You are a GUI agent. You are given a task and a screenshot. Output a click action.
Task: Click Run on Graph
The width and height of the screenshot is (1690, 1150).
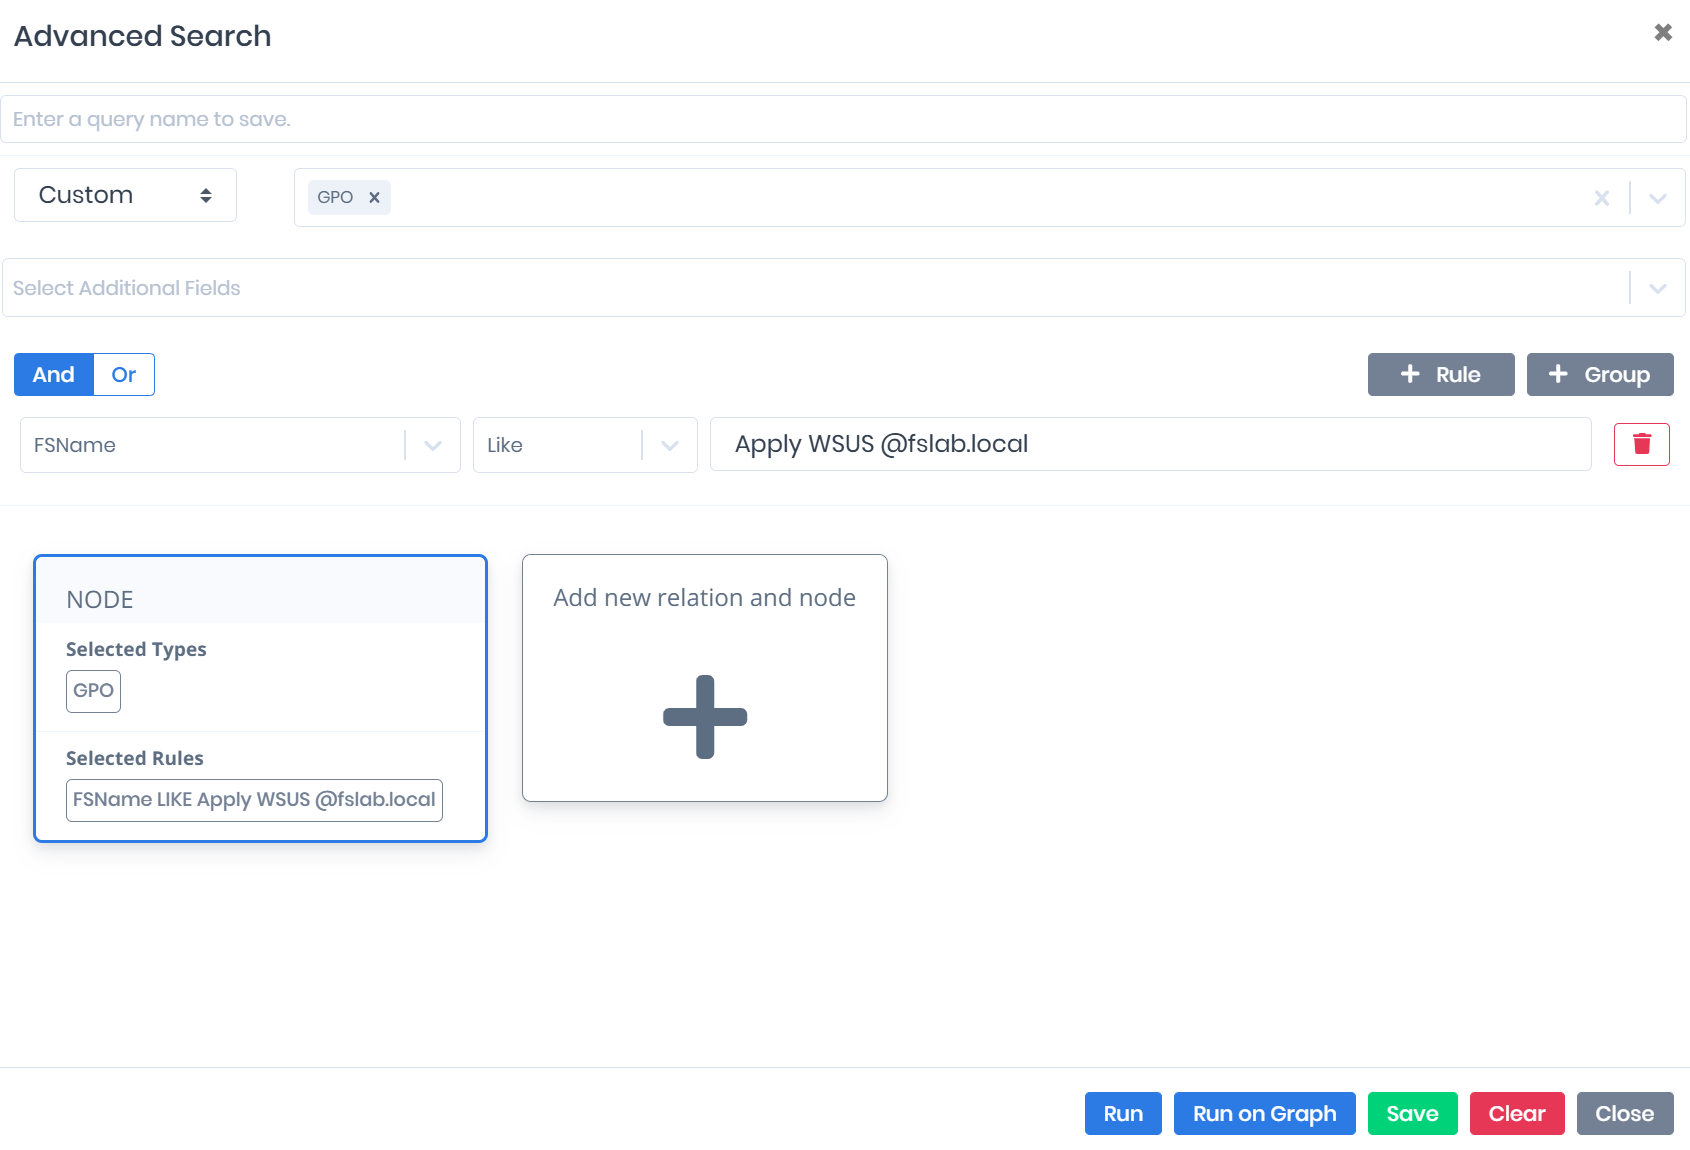click(1264, 1113)
